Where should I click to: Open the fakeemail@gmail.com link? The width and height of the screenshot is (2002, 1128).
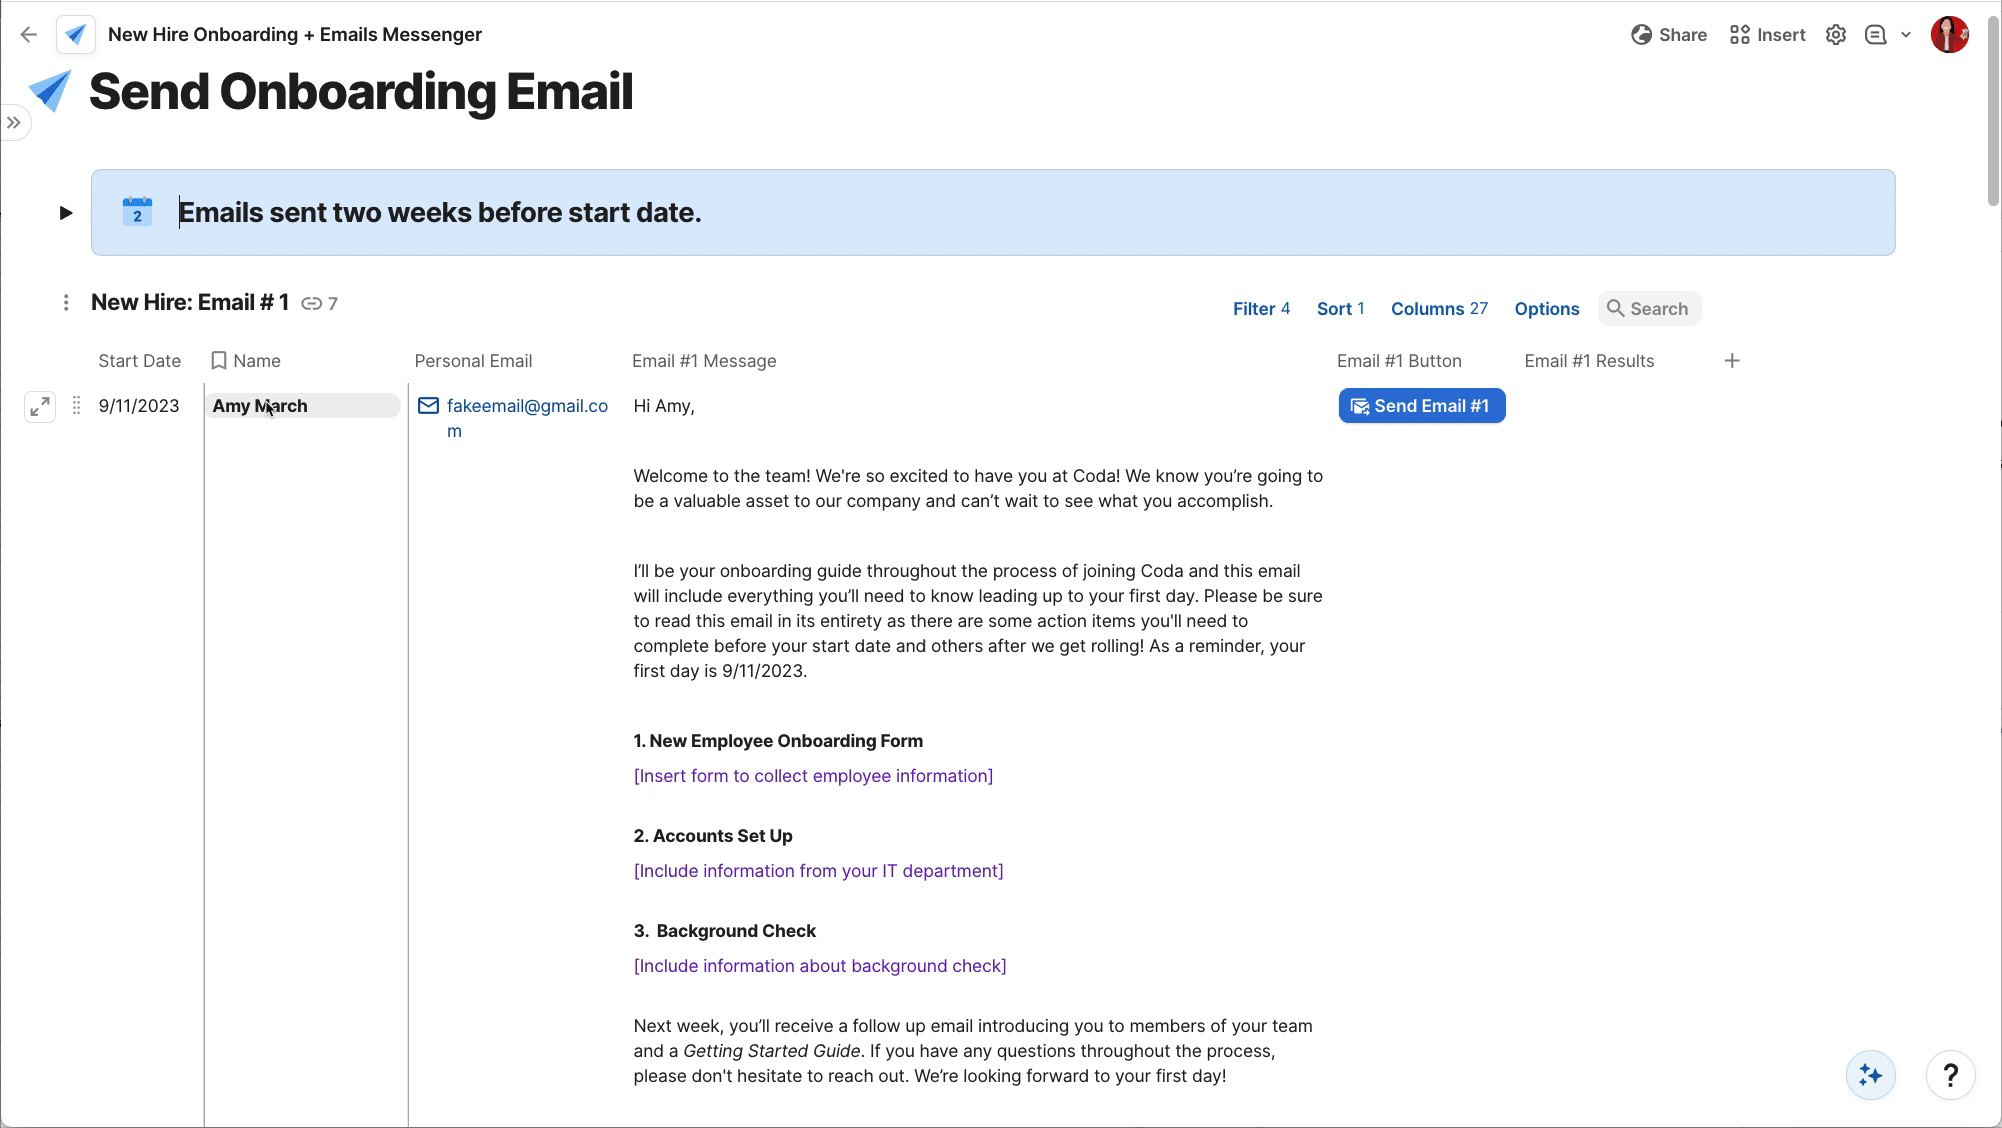[527, 406]
